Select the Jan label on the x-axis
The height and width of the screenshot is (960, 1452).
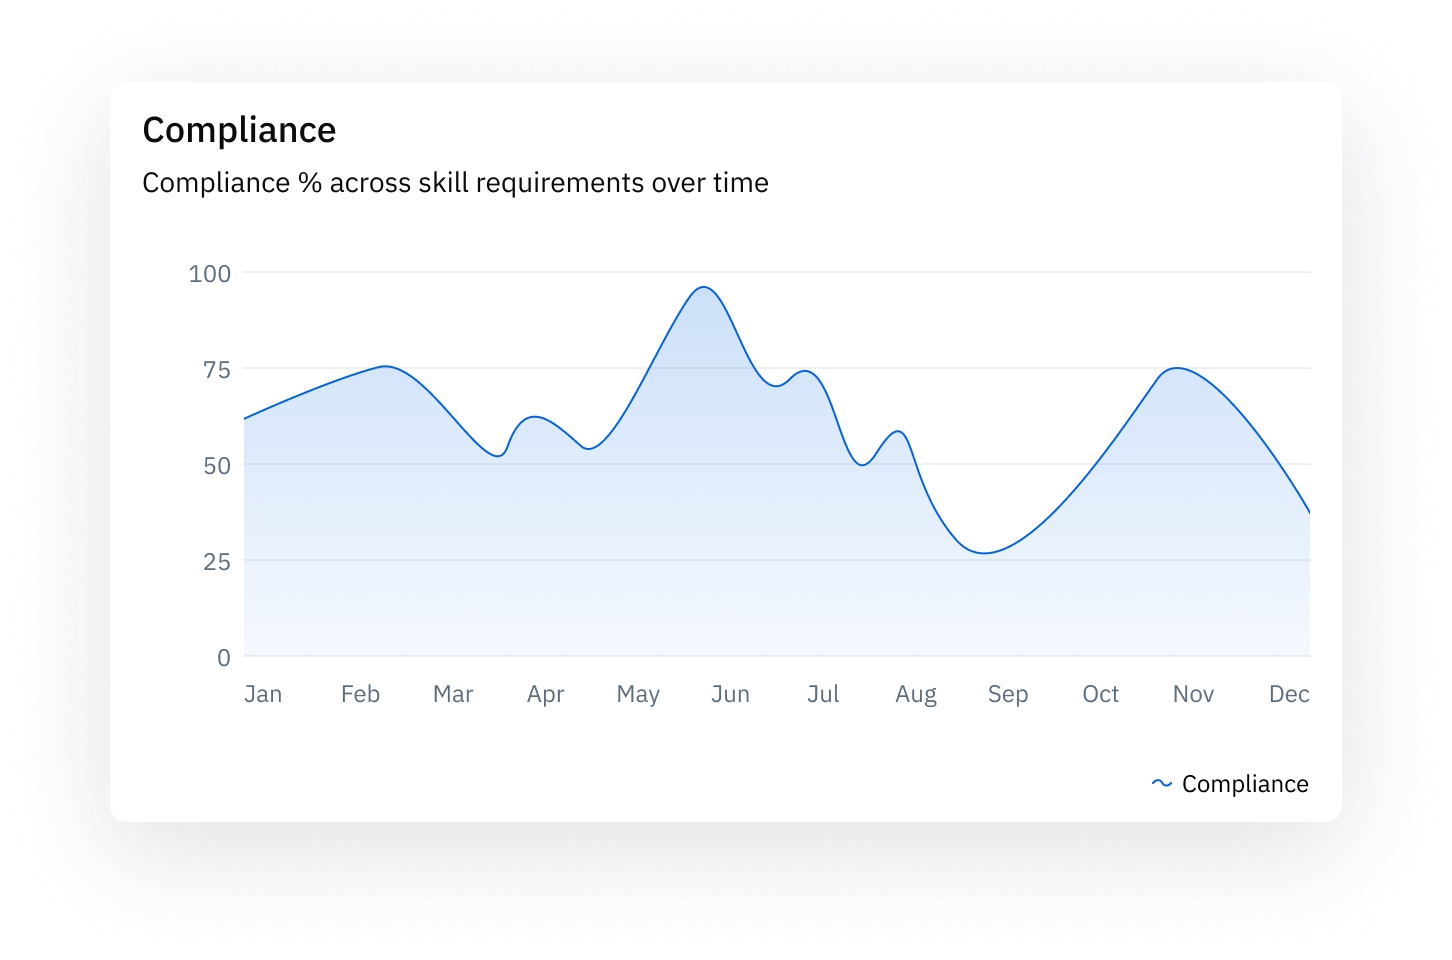[x=263, y=694]
